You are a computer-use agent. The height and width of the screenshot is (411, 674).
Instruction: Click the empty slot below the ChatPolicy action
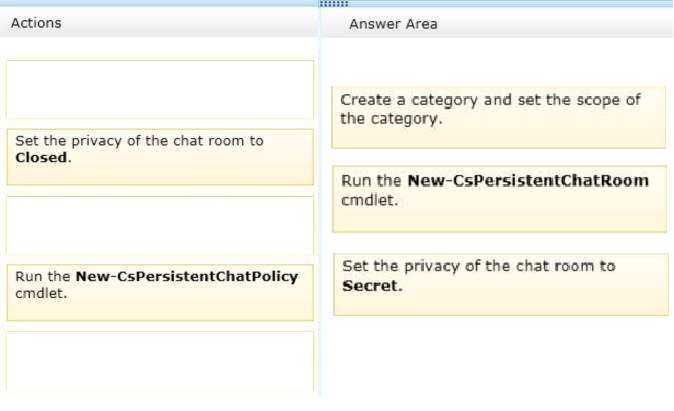pyautogui.click(x=160, y=361)
